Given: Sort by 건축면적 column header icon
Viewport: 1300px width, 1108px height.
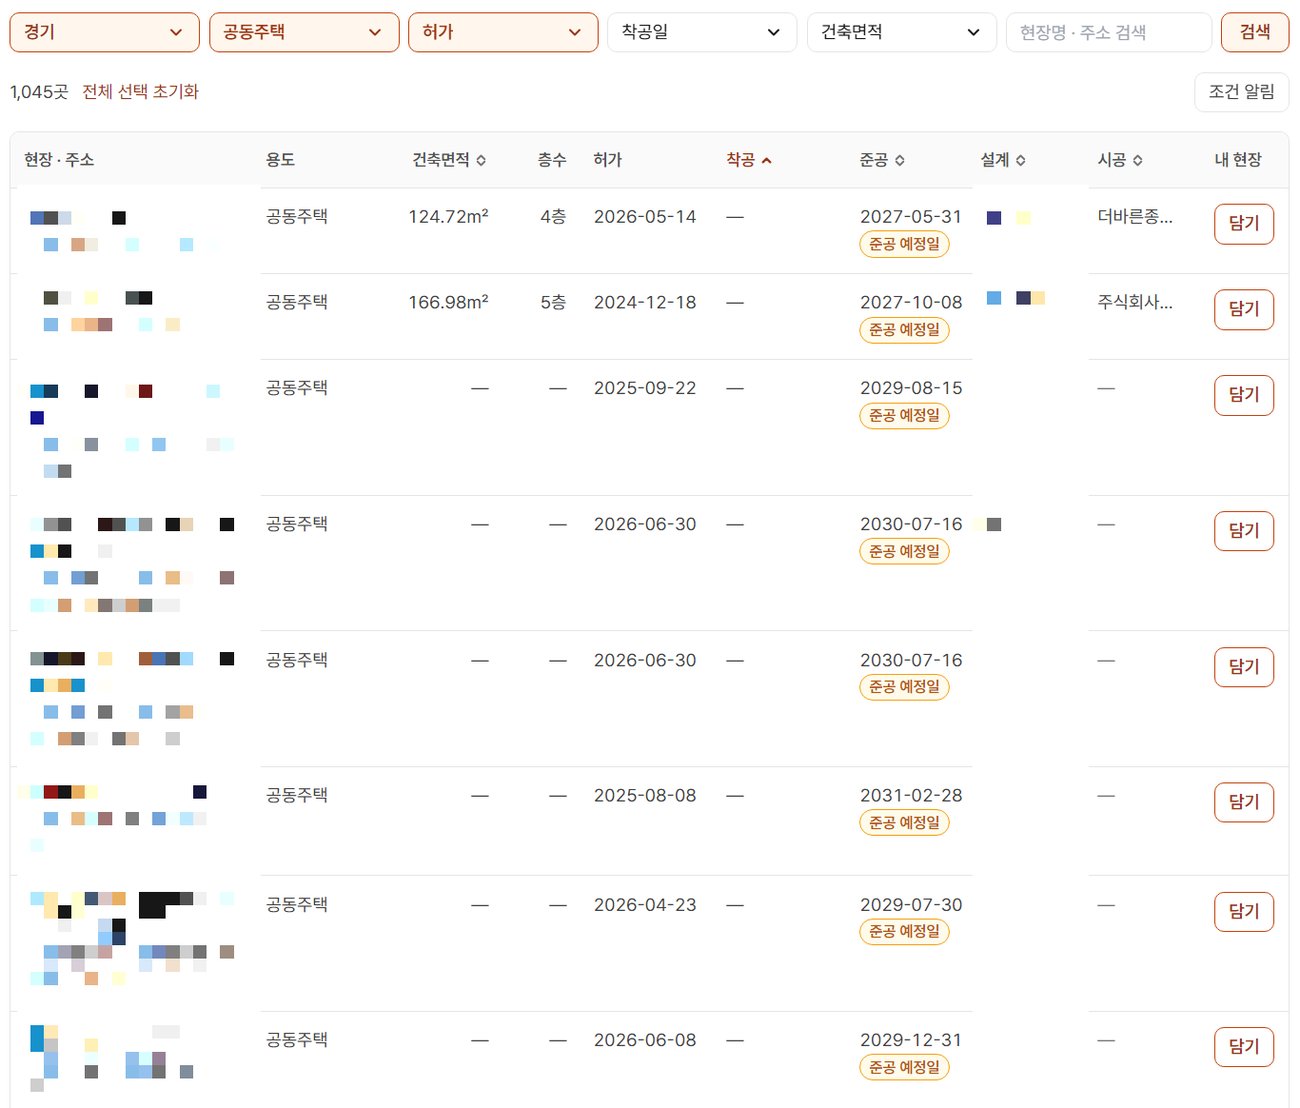Looking at the screenshot, I should 481,160.
